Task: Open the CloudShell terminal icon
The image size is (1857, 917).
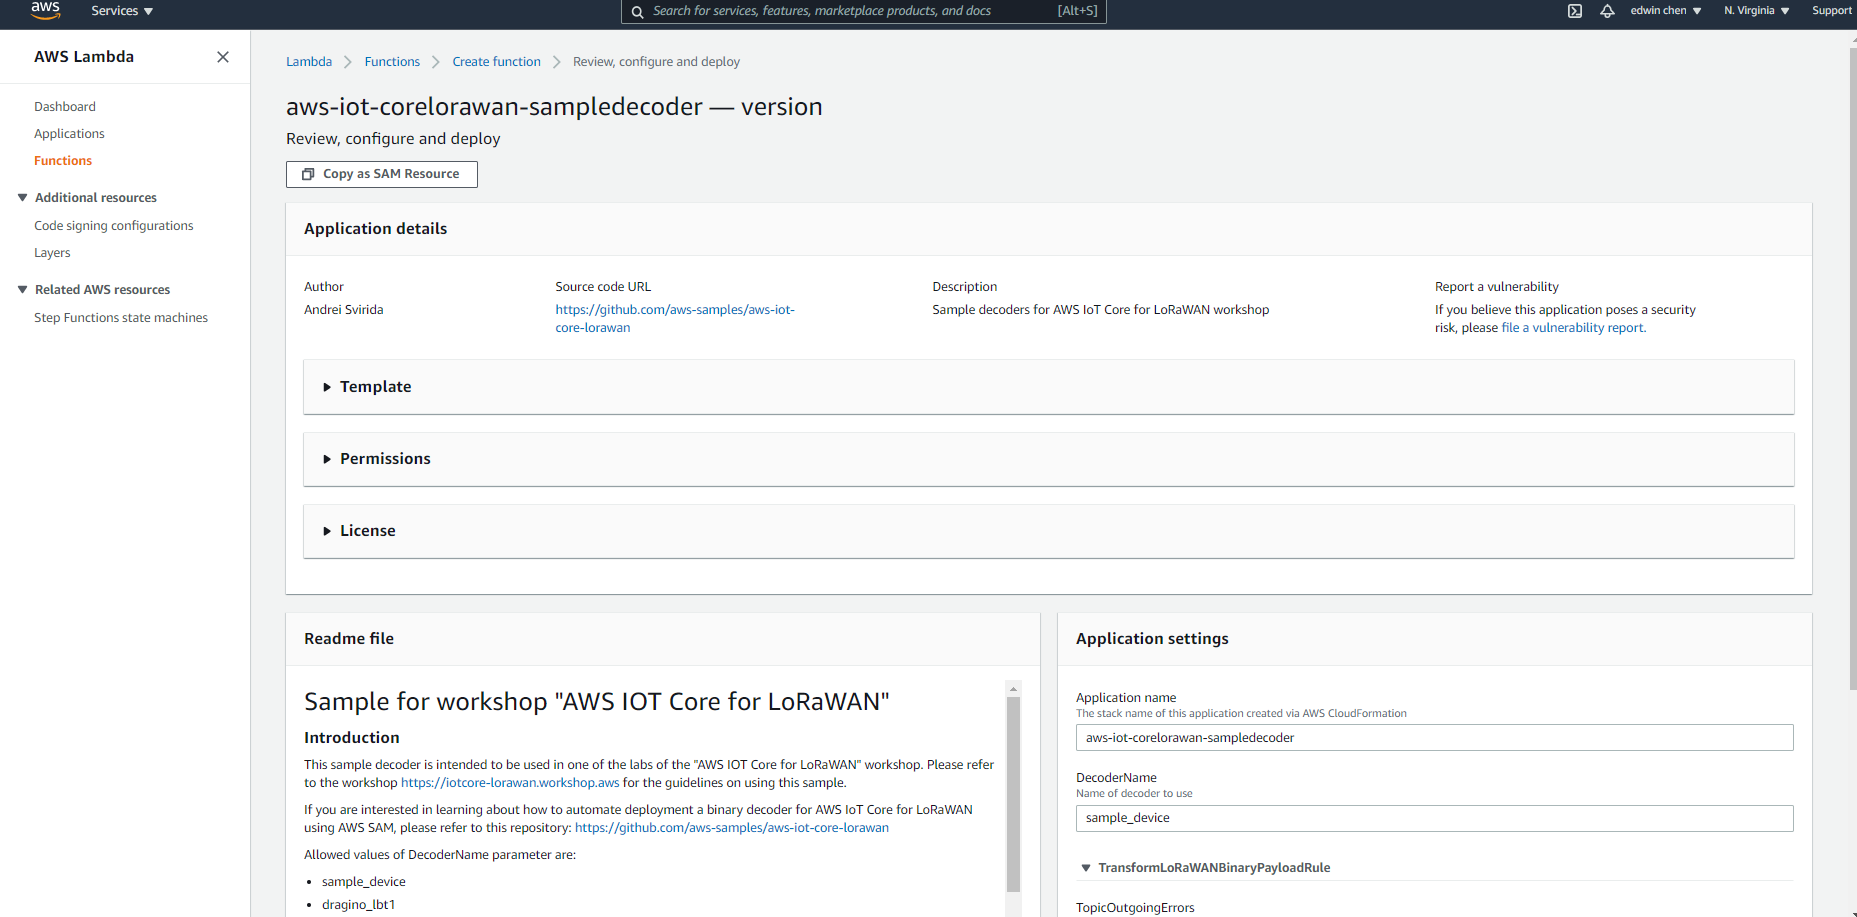Action: (x=1575, y=11)
